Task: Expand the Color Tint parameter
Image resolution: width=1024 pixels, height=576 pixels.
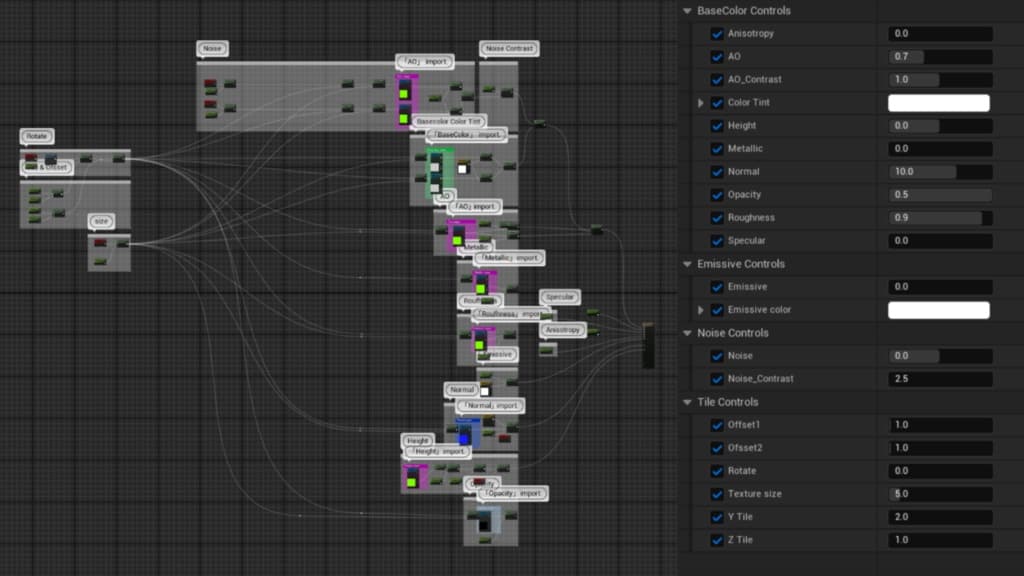Action: (x=701, y=103)
